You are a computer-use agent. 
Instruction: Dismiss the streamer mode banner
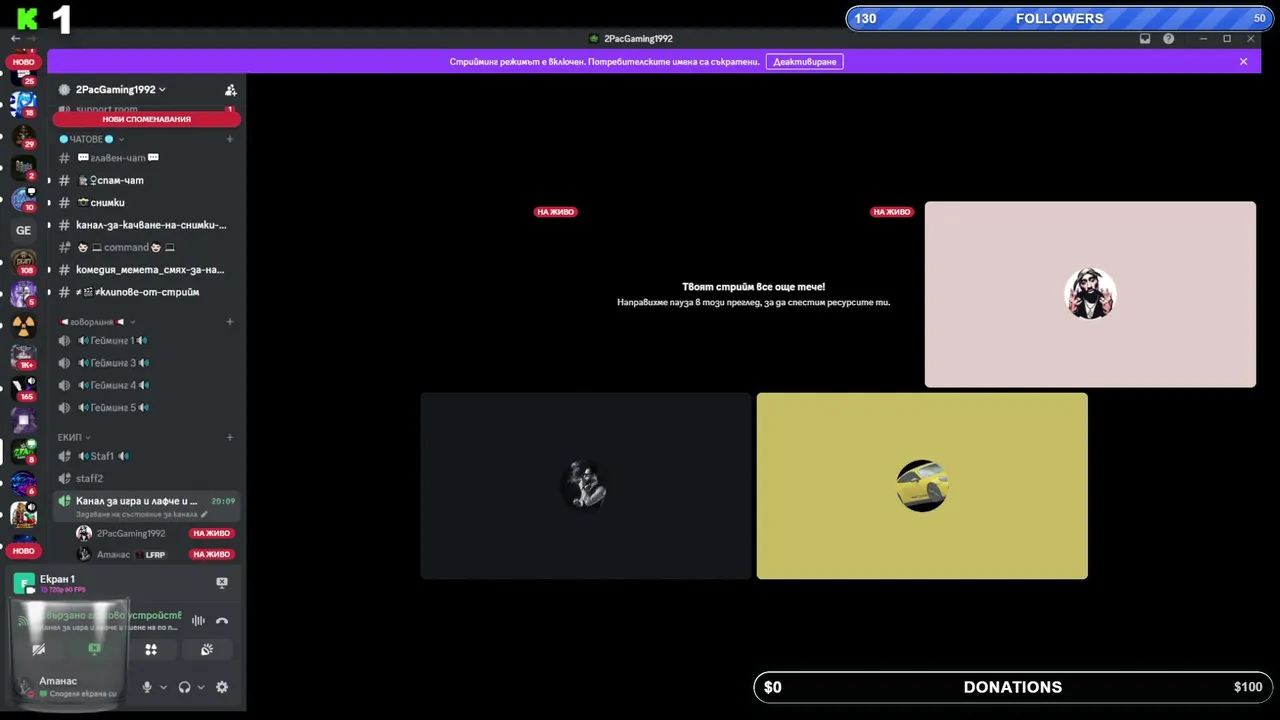[x=1243, y=62]
